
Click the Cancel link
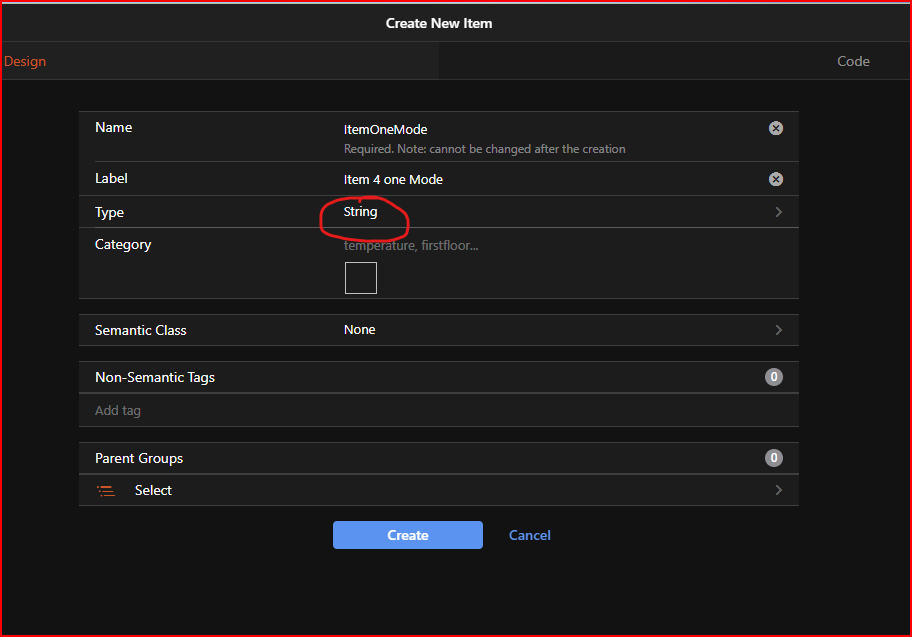tap(529, 535)
